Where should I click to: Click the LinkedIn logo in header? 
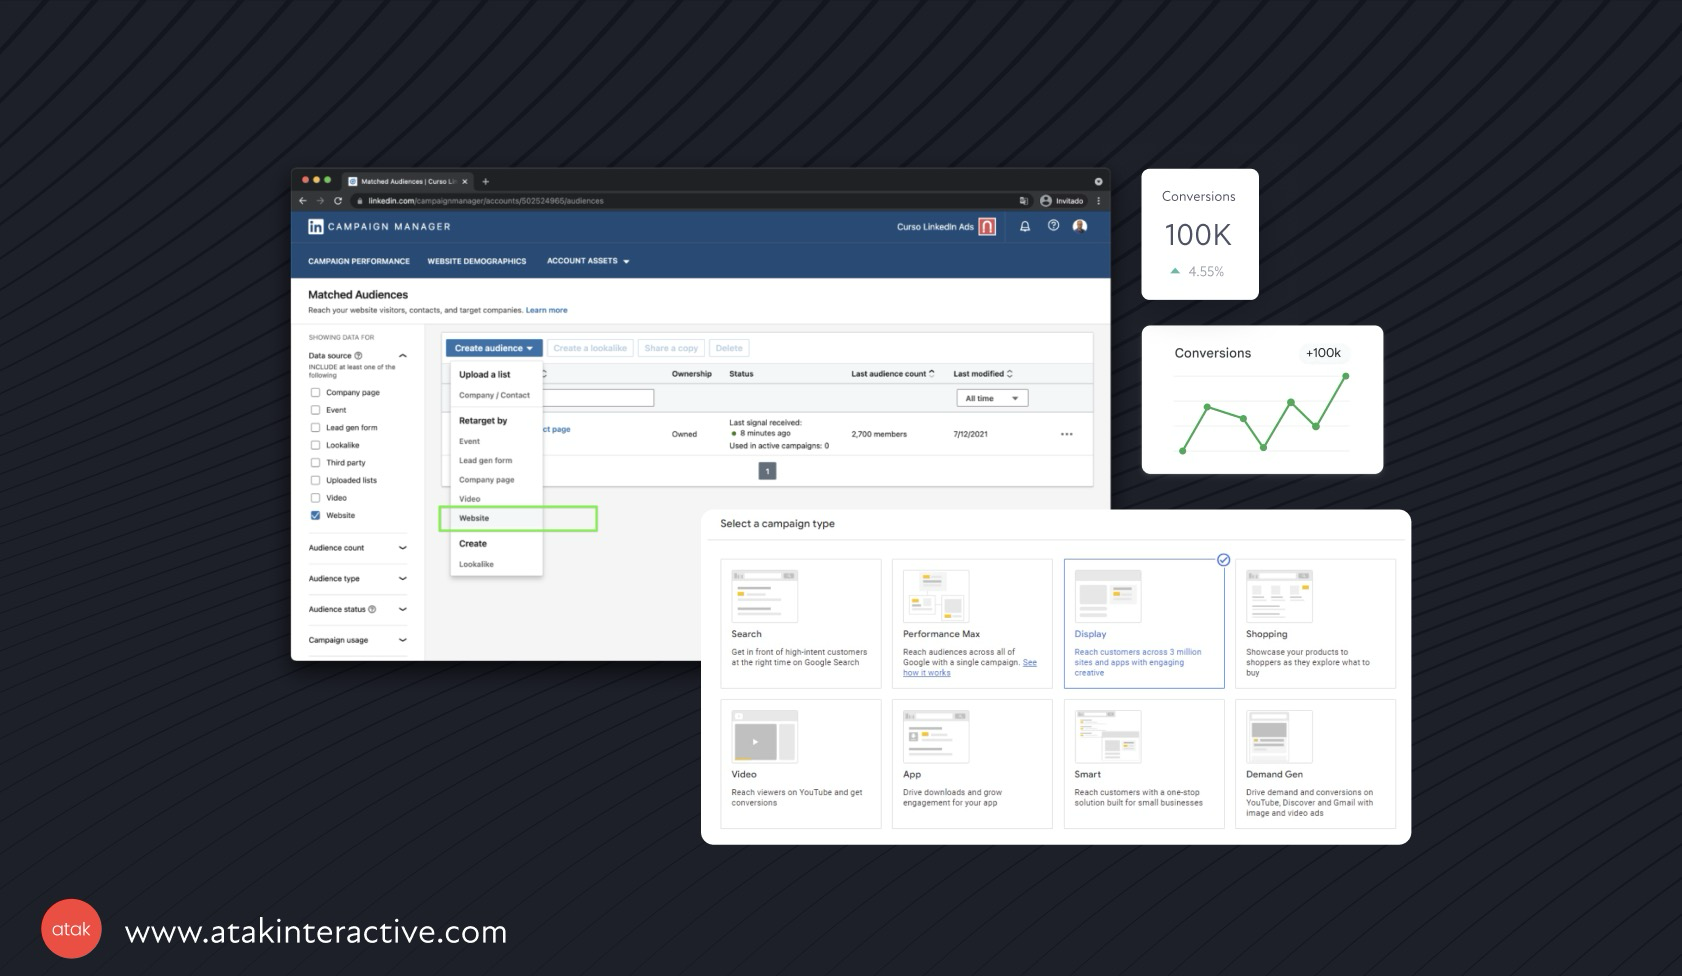(x=315, y=227)
